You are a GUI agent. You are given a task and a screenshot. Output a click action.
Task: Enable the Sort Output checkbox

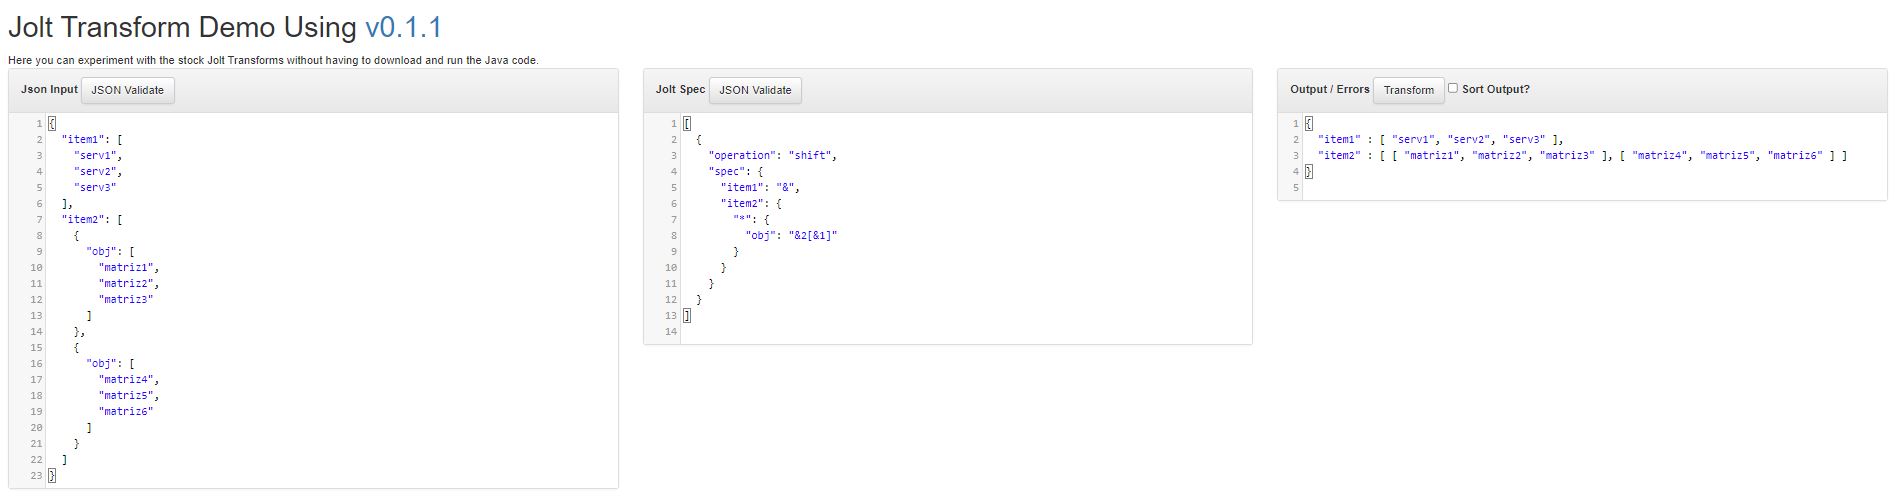coord(1453,88)
